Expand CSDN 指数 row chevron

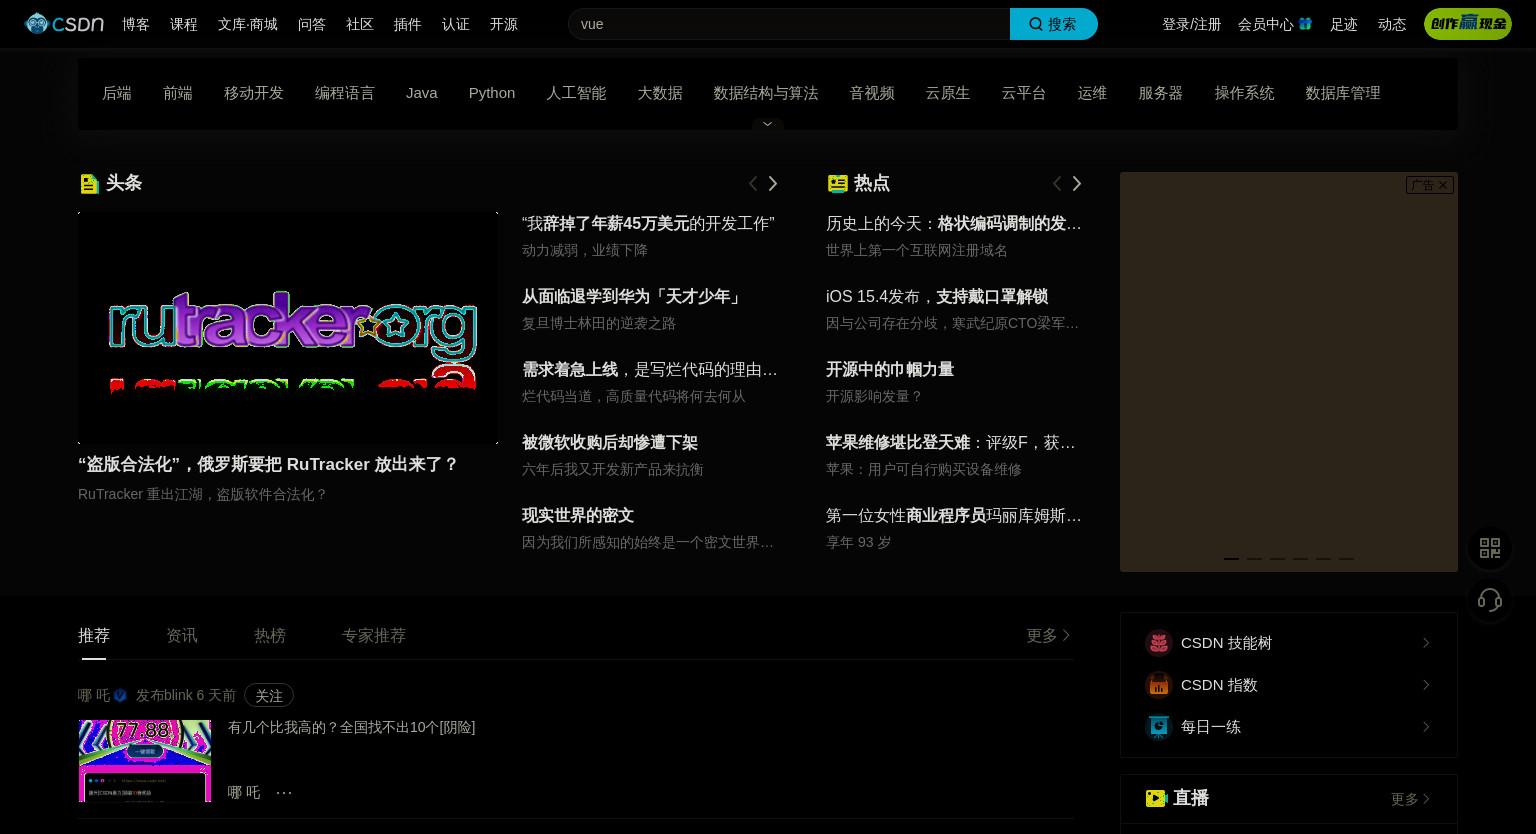click(x=1426, y=685)
